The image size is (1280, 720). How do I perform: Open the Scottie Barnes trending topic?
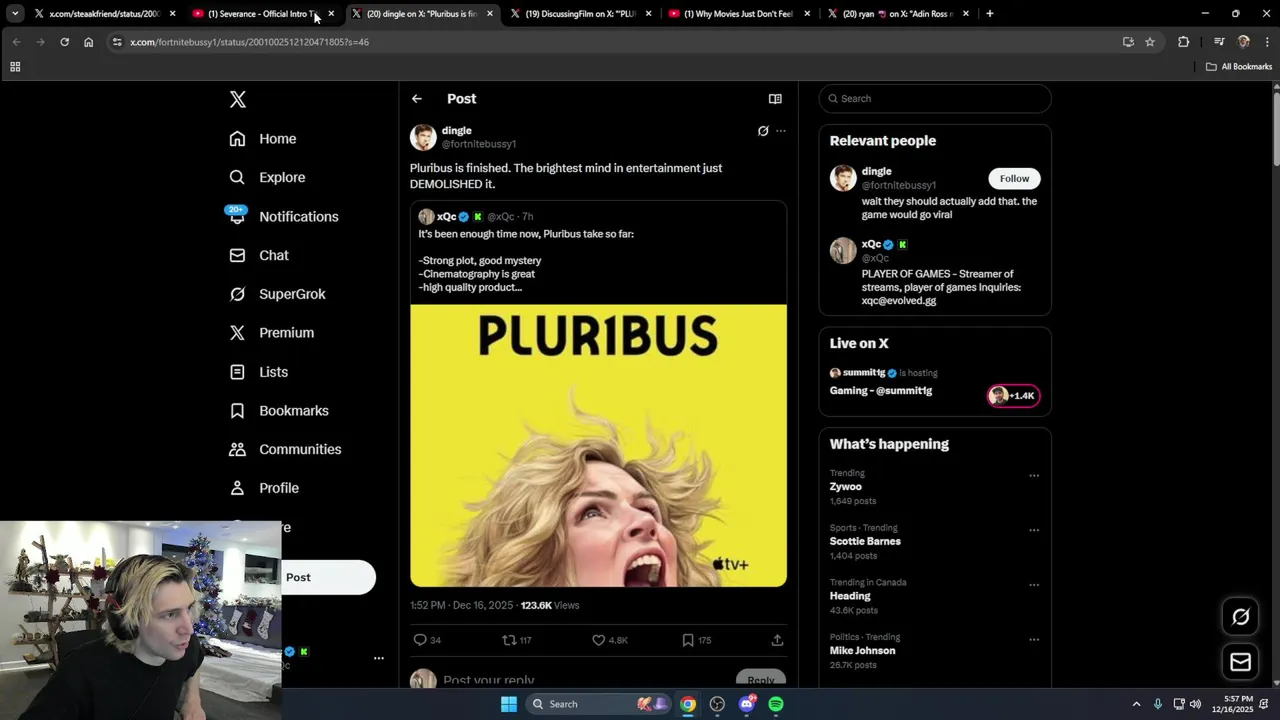click(x=865, y=541)
